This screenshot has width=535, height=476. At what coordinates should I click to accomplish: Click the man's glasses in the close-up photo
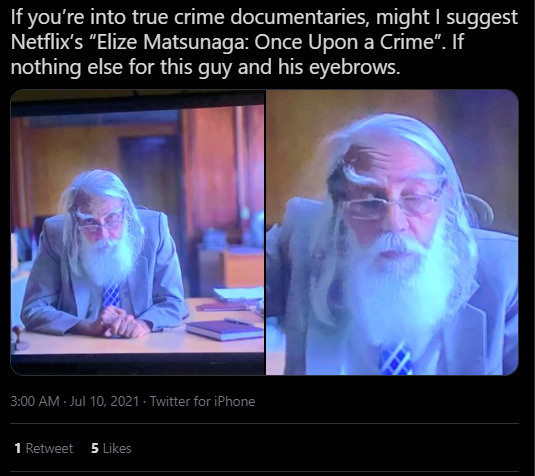(x=389, y=204)
